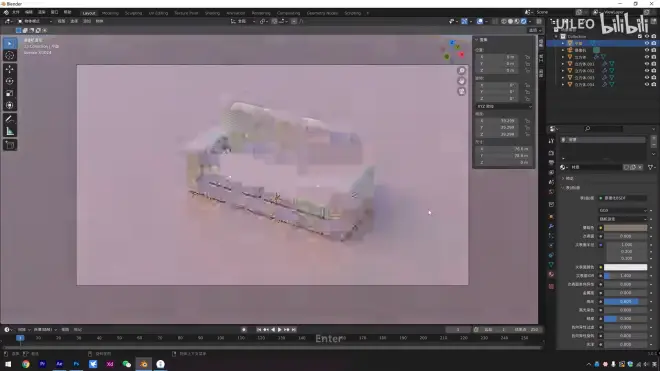Image resolution: width=660 pixels, height=371 pixels.
Task: Switch to the Geometry Nodes workspace tab
Action: tap(322, 13)
